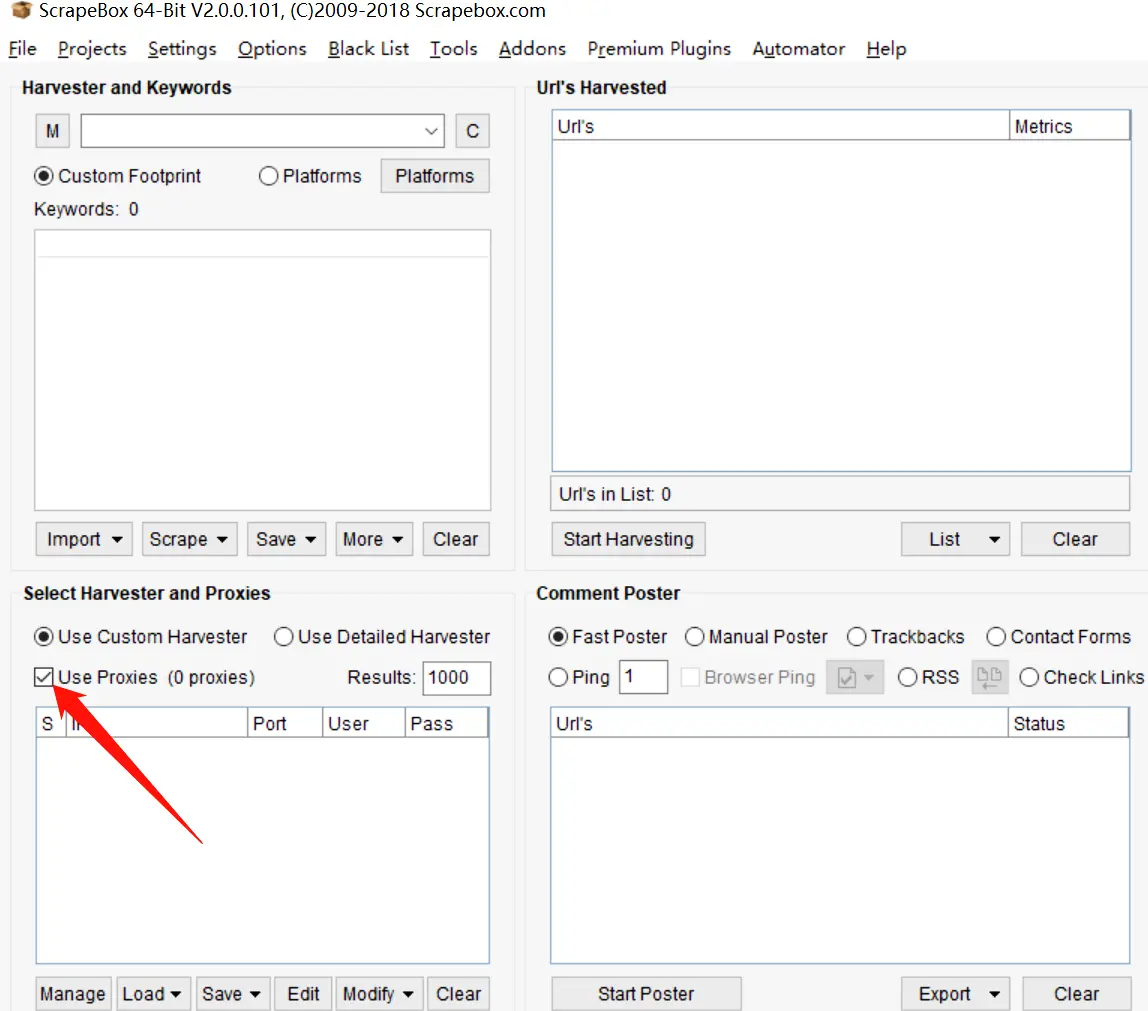Click the S column header in proxy table

coord(51,724)
